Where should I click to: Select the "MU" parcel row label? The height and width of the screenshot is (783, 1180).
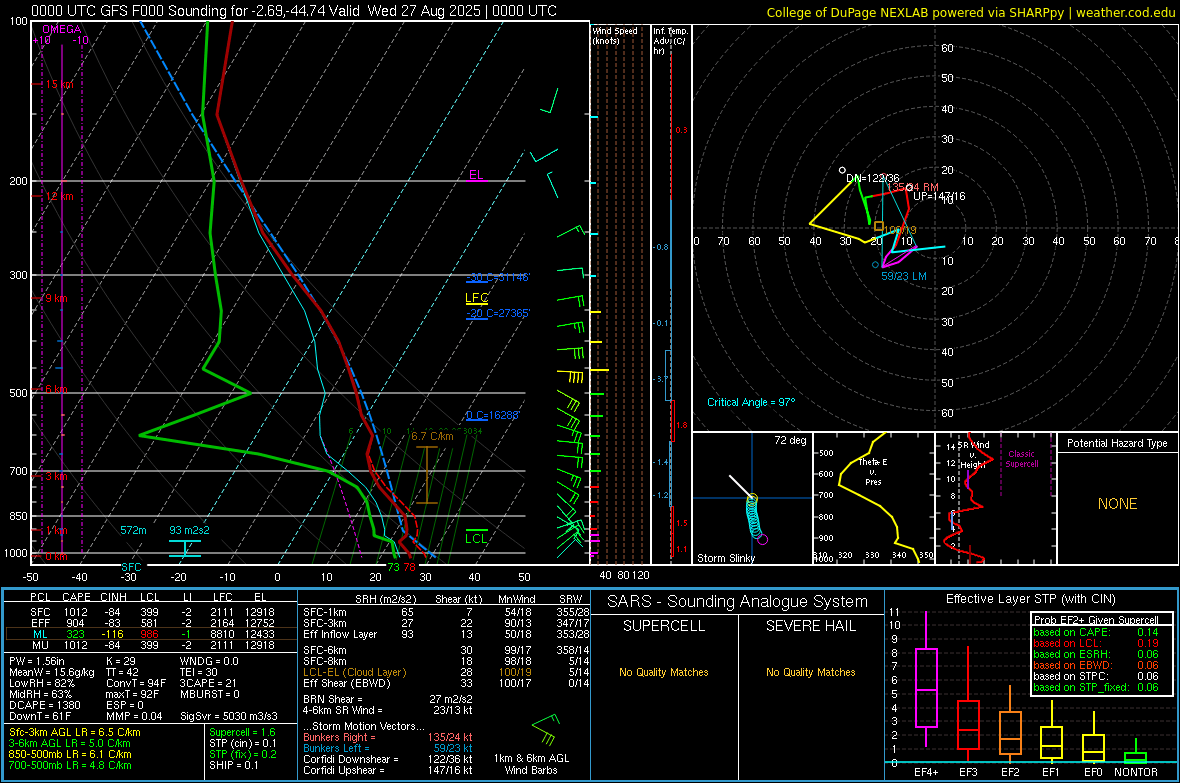tap(41, 645)
